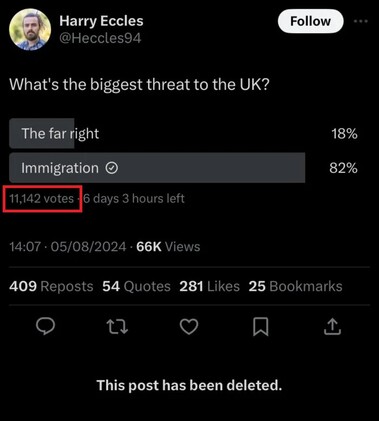The width and height of the screenshot is (379, 421).
Task: Click the 14:07 05/08/2024 timestamp
Action: point(68,247)
